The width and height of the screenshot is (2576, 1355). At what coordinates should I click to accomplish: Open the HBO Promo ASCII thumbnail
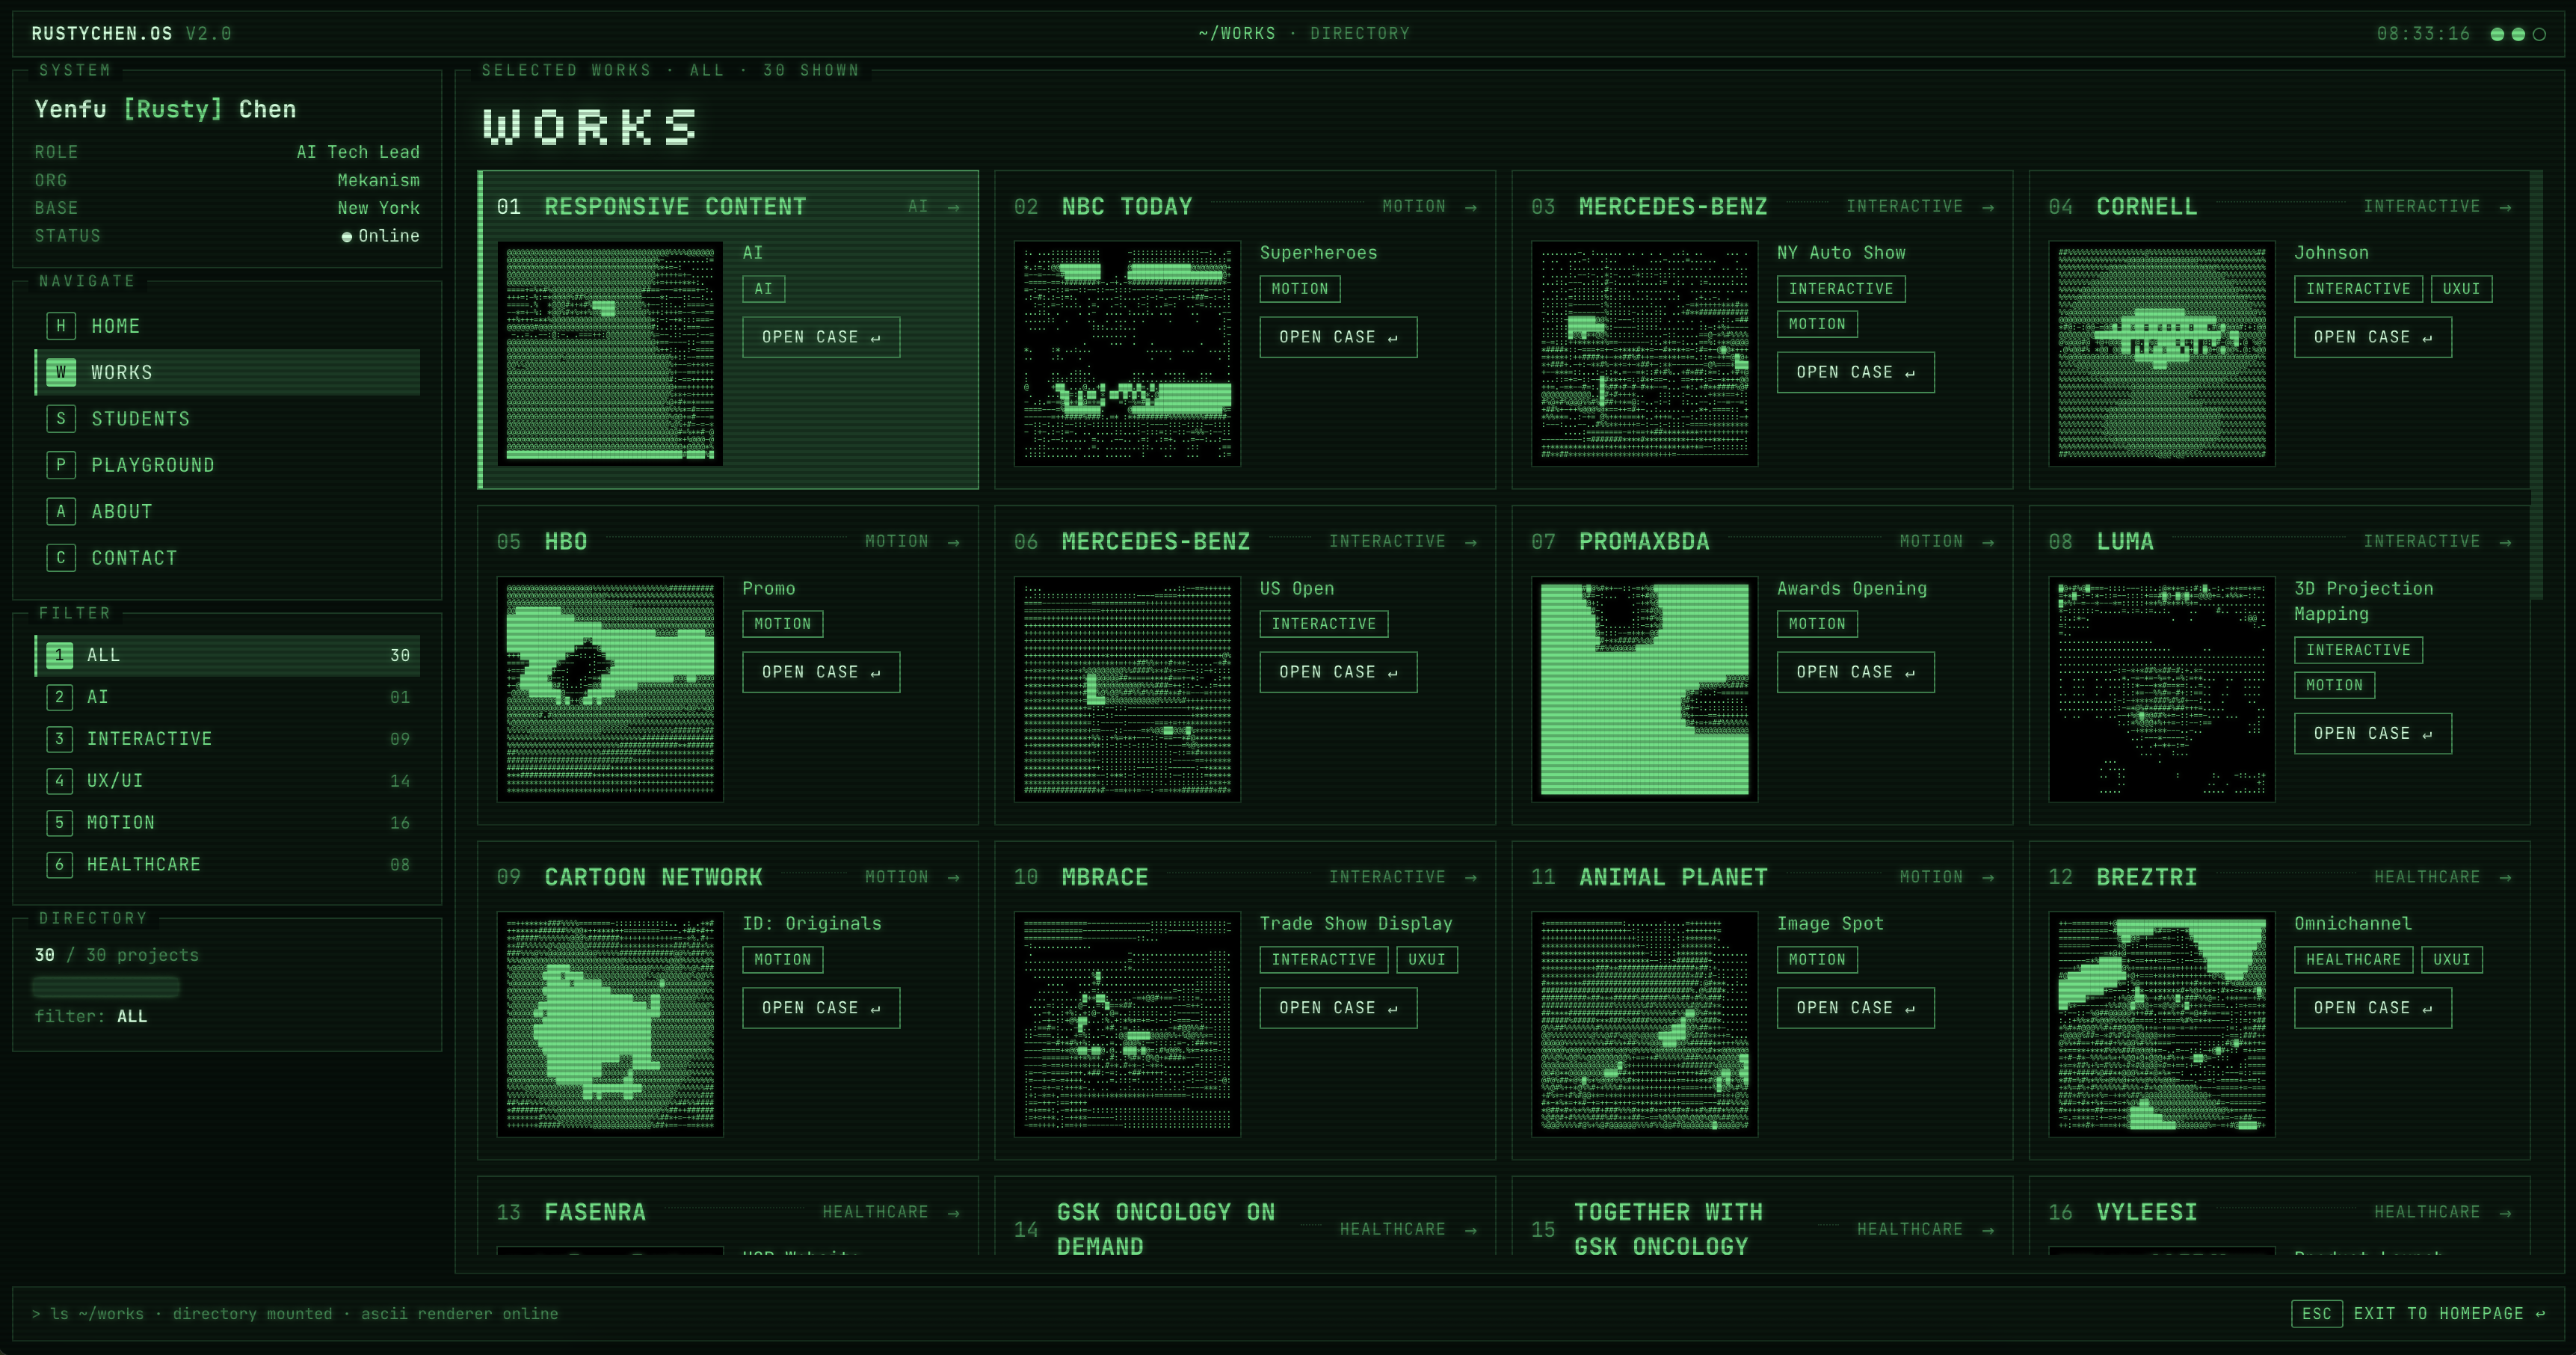[x=610, y=689]
